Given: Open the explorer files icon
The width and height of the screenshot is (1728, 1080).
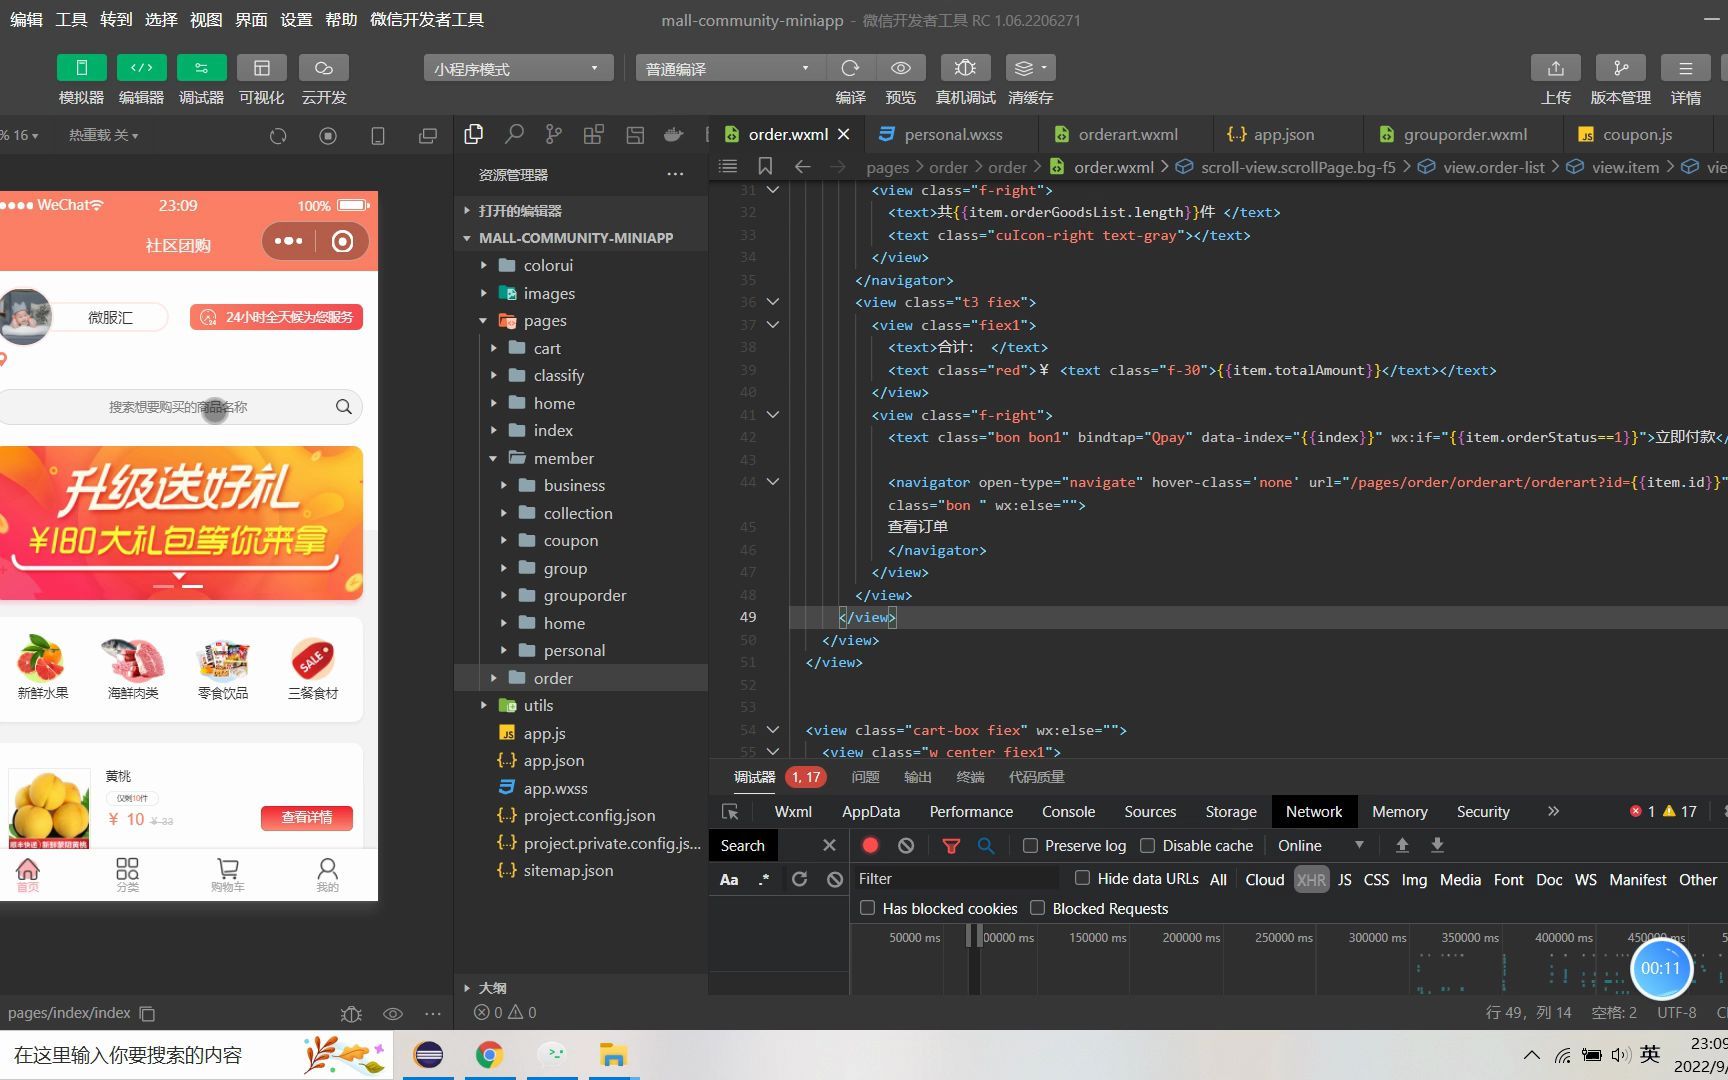Looking at the screenshot, I should tap(474, 134).
